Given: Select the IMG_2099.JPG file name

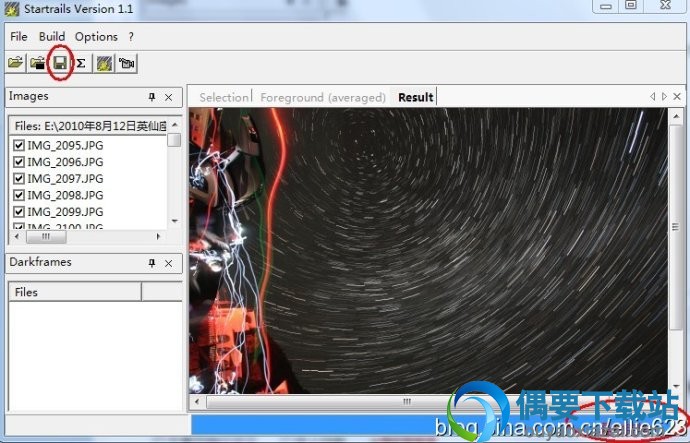Looking at the screenshot, I should (65, 212).
